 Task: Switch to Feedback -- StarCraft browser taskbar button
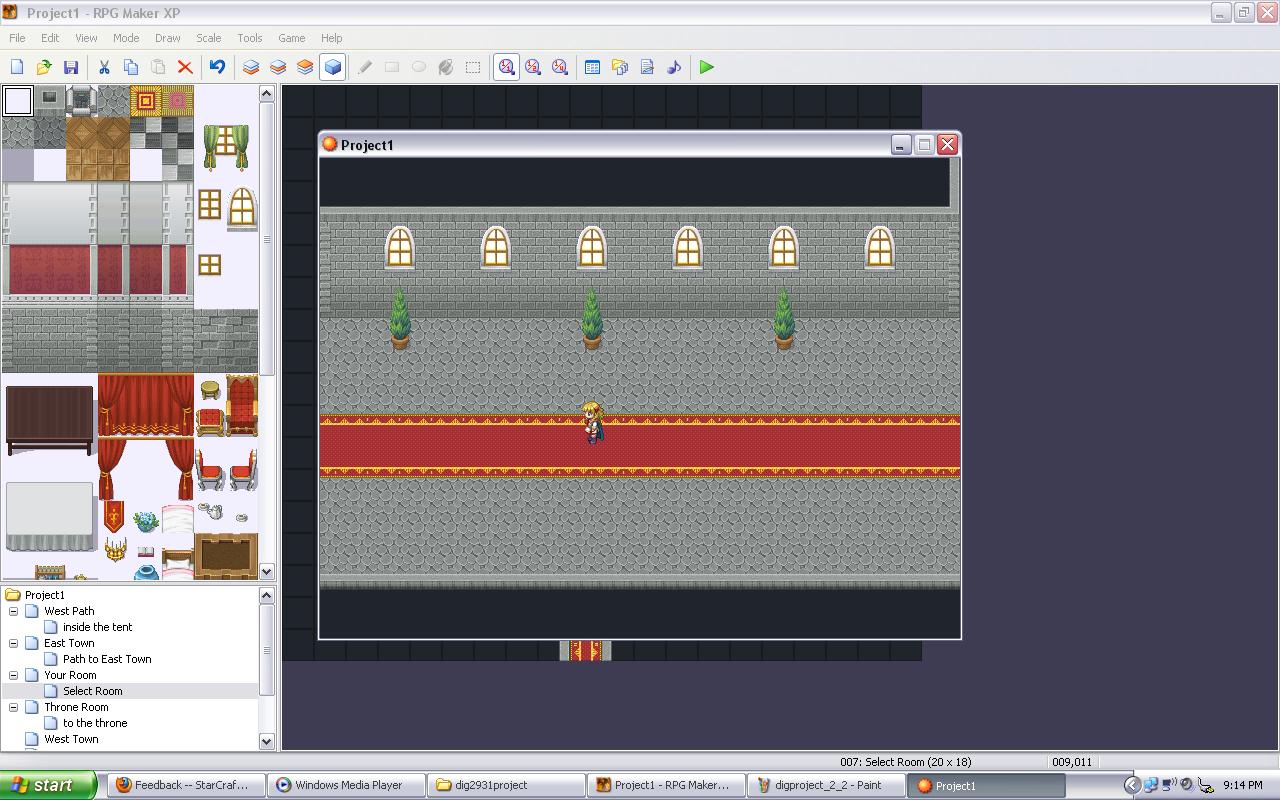[187, 785]
